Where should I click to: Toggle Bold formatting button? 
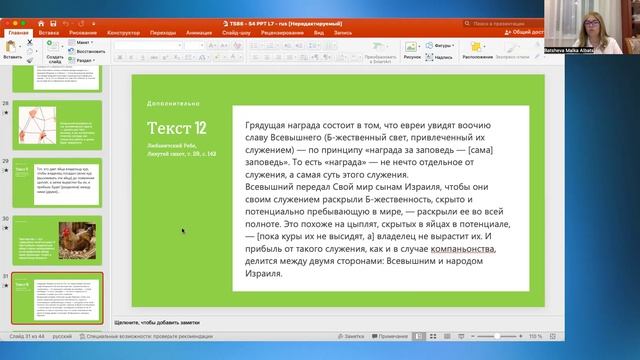[120, 58]
